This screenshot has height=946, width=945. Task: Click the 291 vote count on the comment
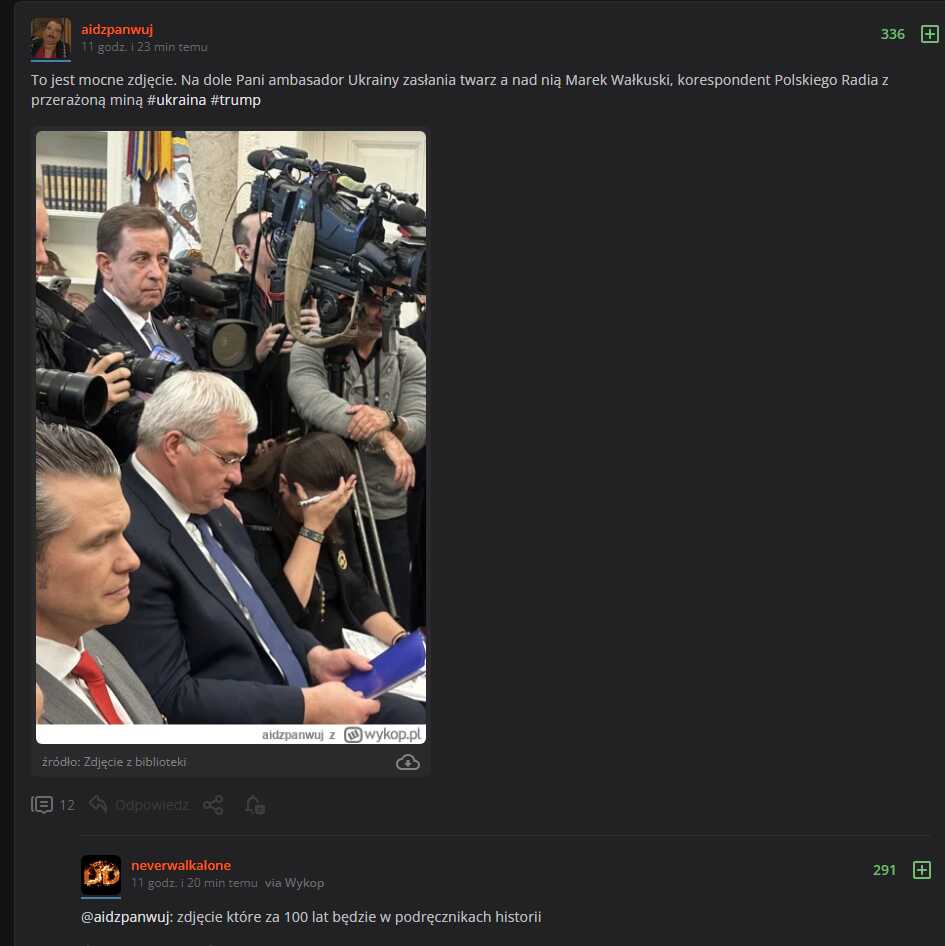pos(884,871)
